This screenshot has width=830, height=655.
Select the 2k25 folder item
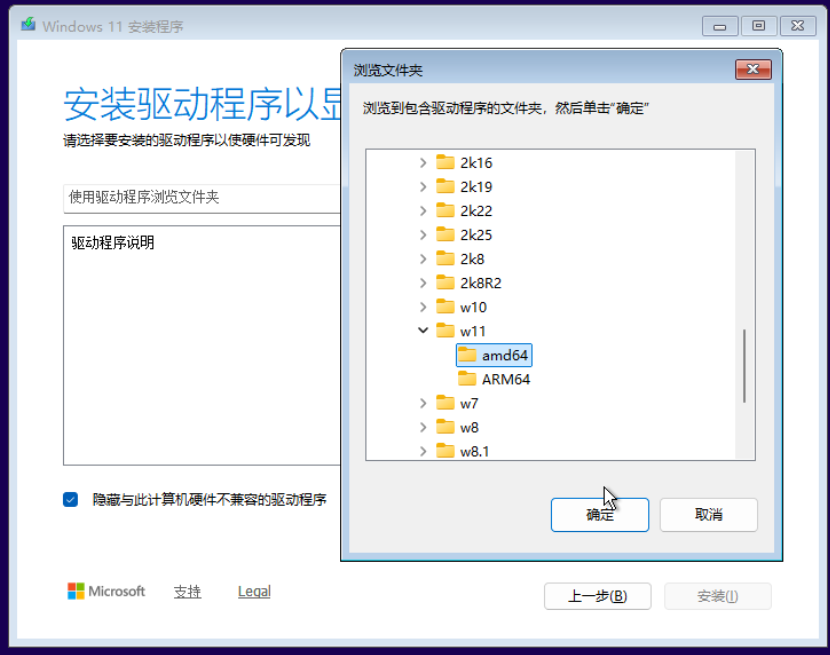[x=475, y=235]
